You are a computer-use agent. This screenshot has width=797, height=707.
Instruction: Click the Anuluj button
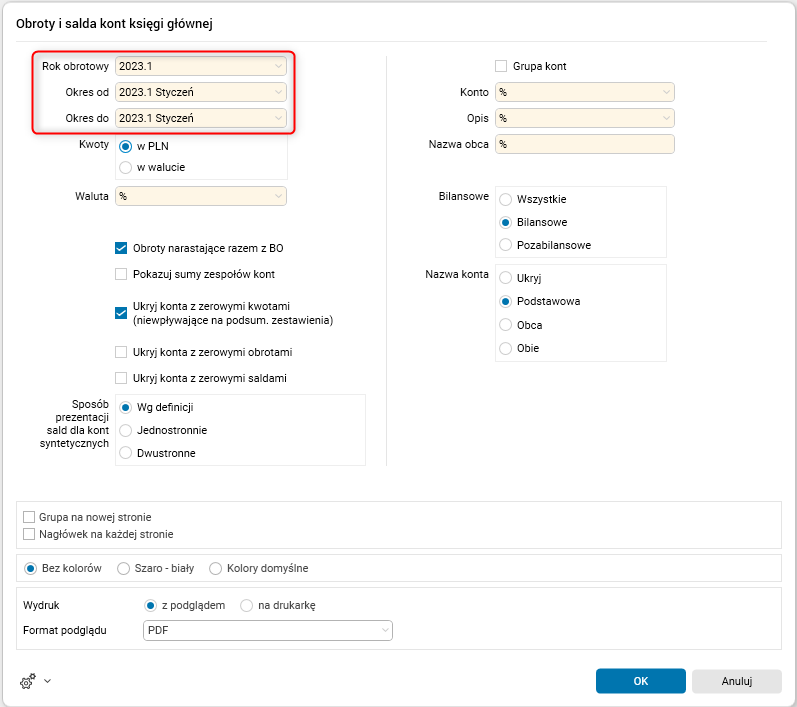736,681
